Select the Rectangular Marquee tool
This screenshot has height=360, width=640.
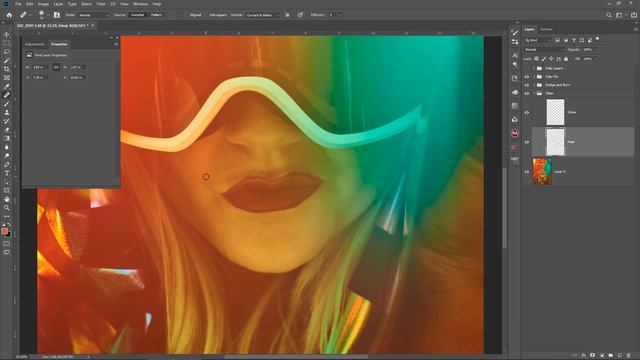[x=7, y=43]
